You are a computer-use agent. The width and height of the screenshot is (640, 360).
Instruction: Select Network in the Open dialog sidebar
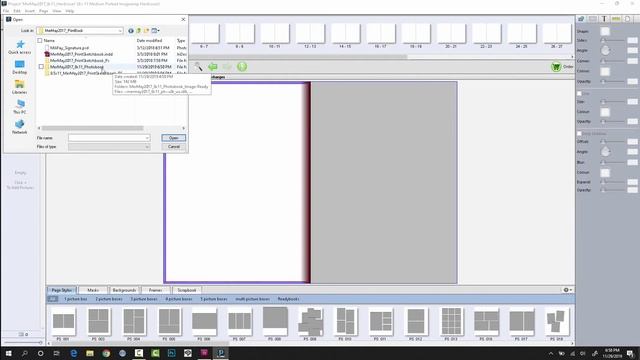tap(20, 127)
